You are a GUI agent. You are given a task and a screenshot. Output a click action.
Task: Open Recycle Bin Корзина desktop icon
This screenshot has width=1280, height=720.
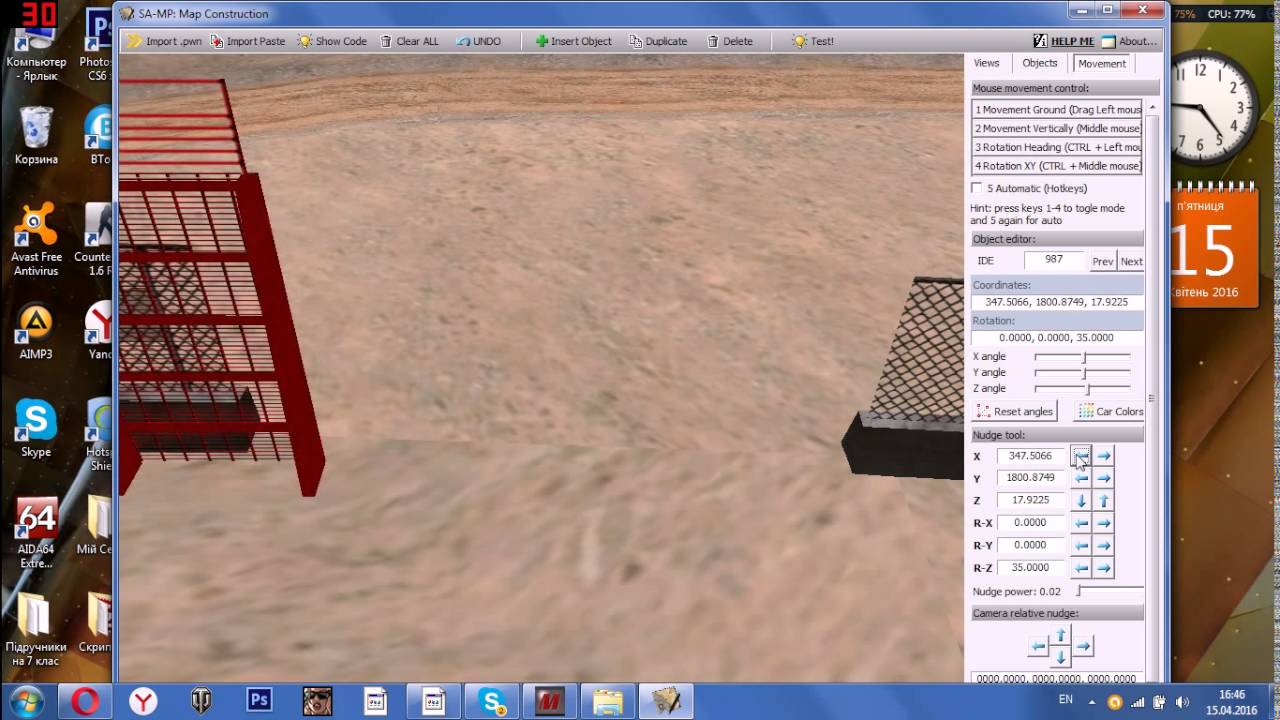(x=37, y=135)
